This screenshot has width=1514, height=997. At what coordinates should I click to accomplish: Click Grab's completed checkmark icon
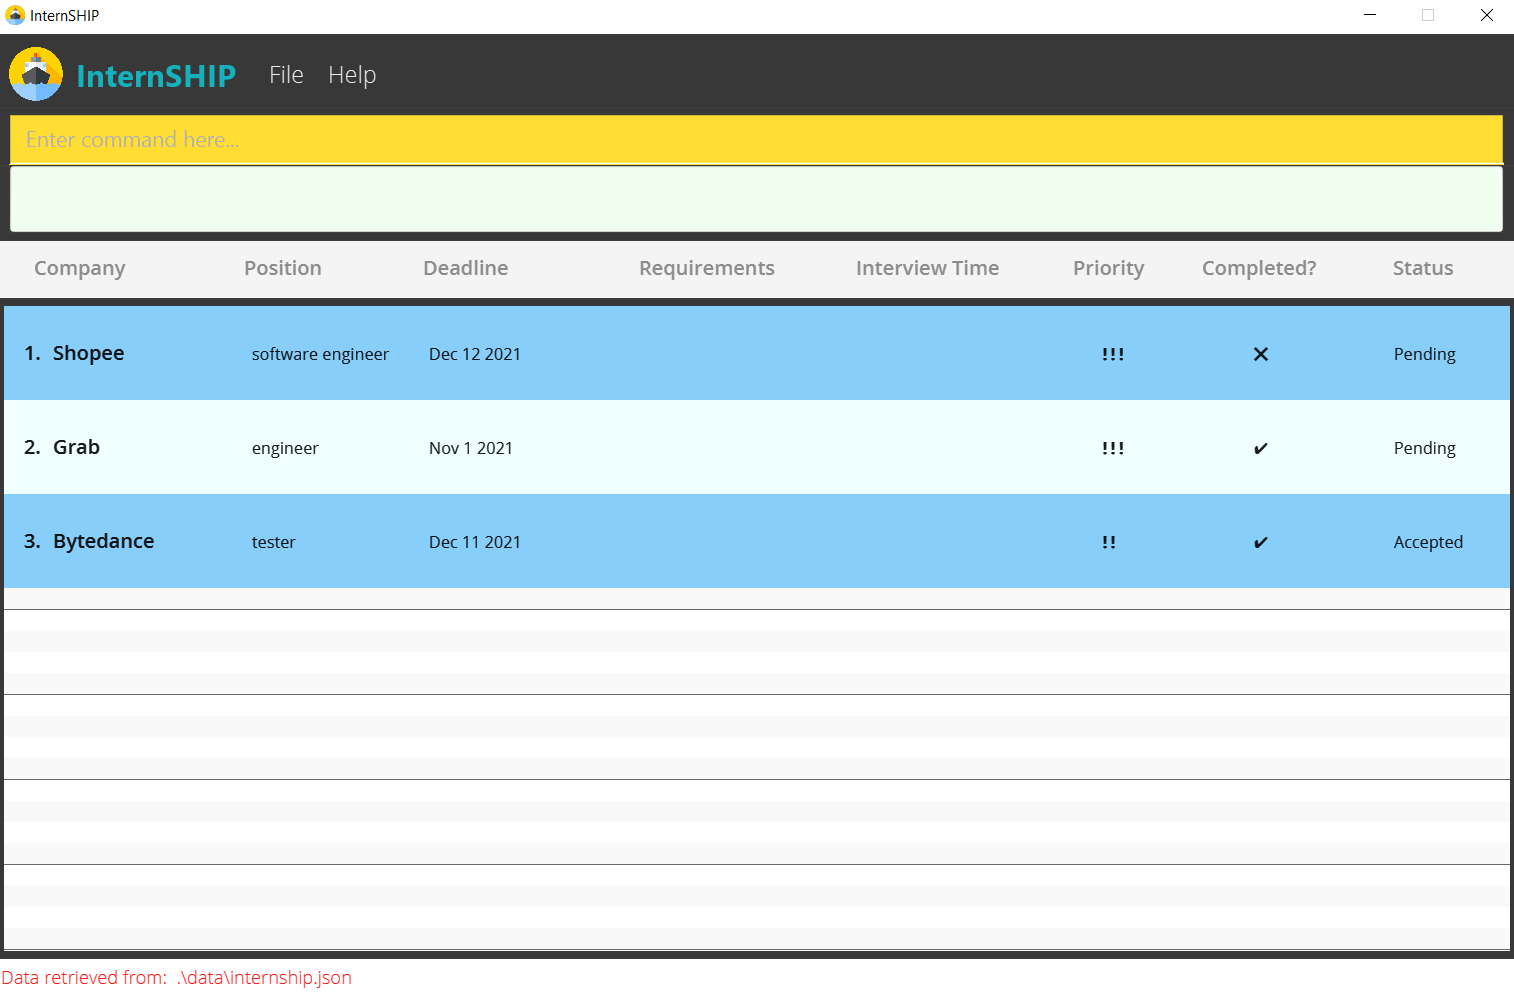1261,448
